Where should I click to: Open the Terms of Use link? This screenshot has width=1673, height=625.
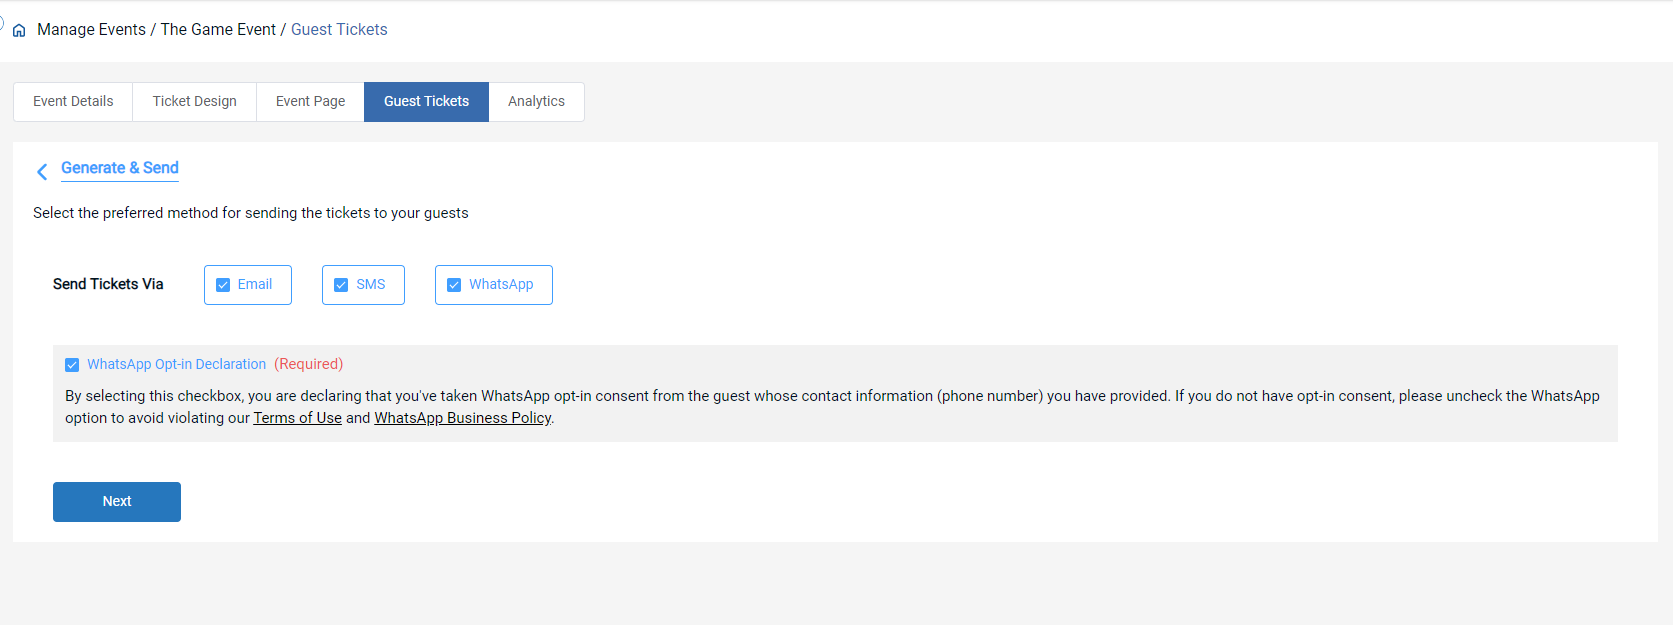coord(298,418)
